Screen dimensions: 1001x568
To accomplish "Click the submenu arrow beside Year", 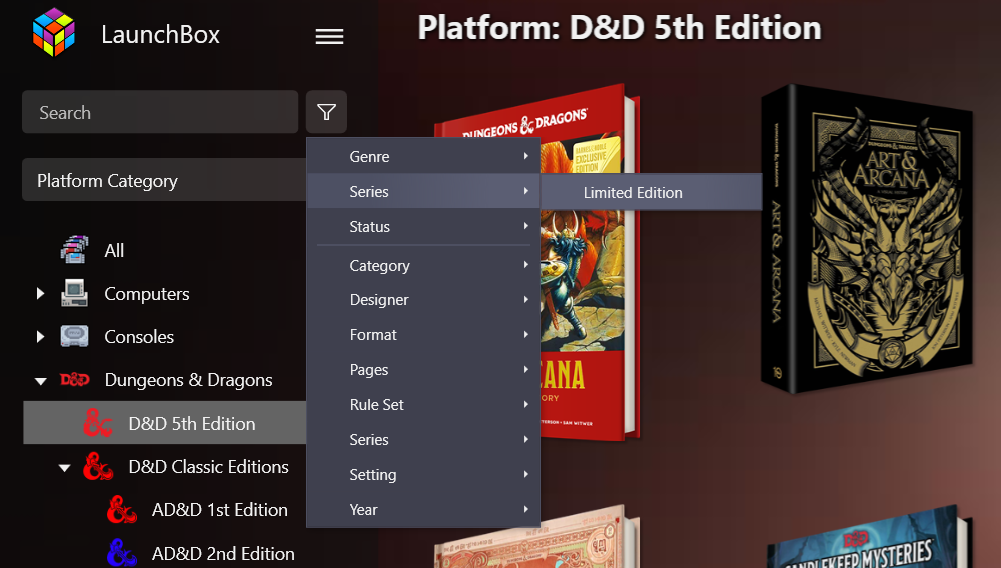I will [x=525, y=509].
